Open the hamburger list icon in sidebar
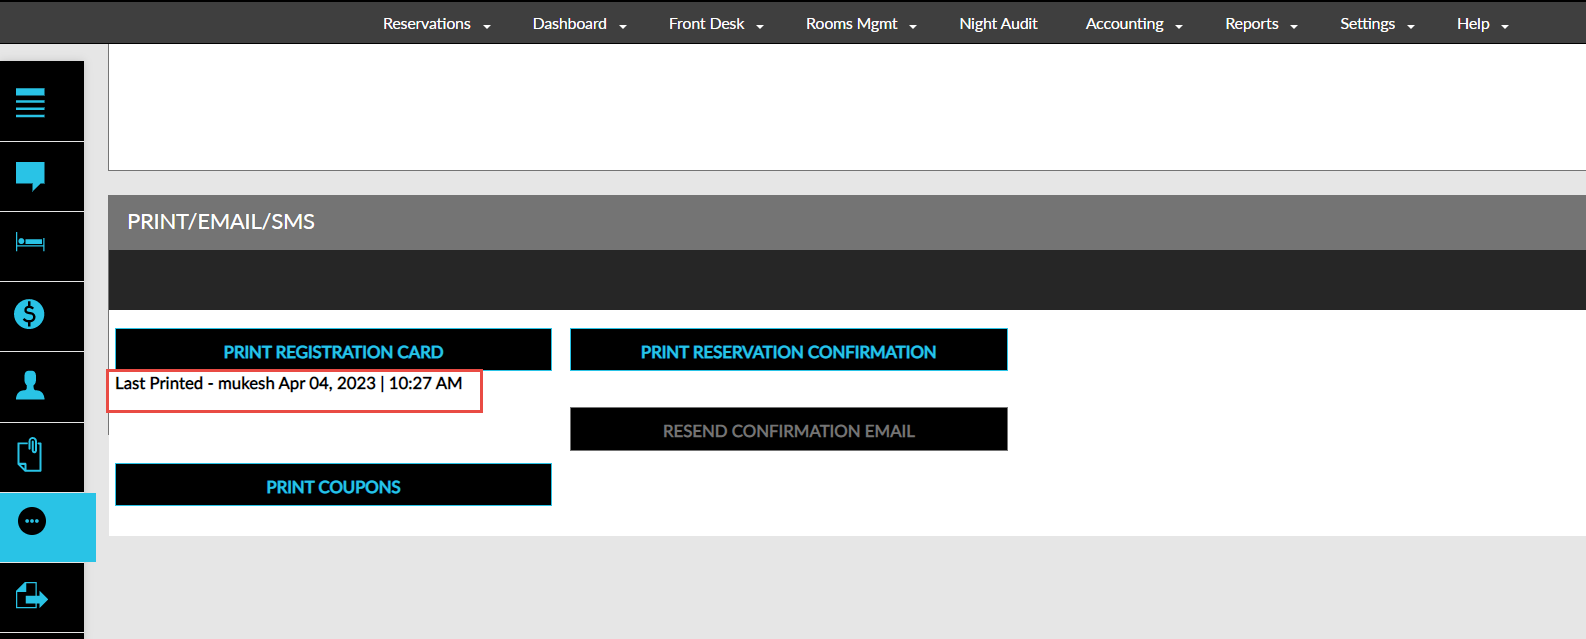Image resolution: width=1586 pixels, height=639 pixels. [30, 102]
